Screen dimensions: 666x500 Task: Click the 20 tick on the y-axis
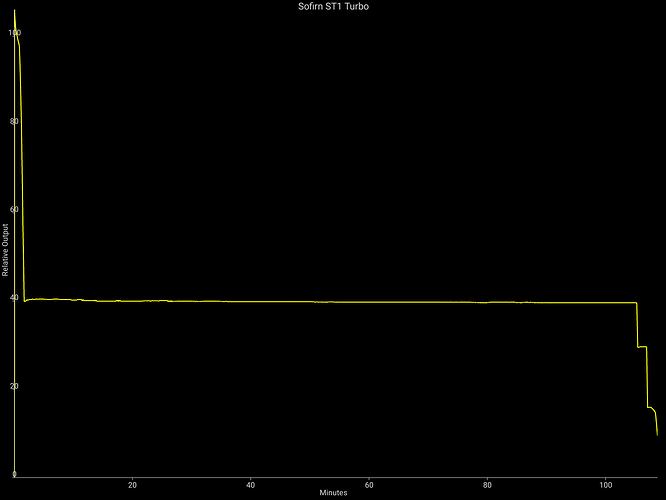pyautogui.click(x=14, y=386)
